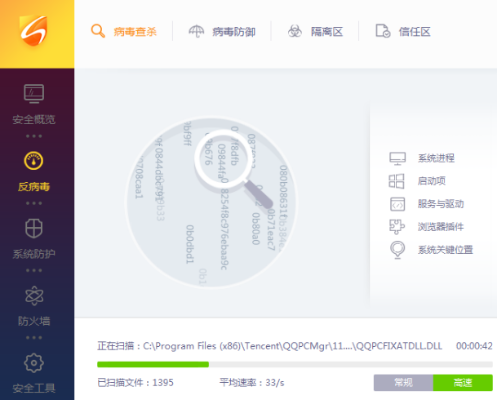Click the 浏览器插件 puzzle icon
Image resolution: width=497 pixels, height=400 pixels.
397,227
